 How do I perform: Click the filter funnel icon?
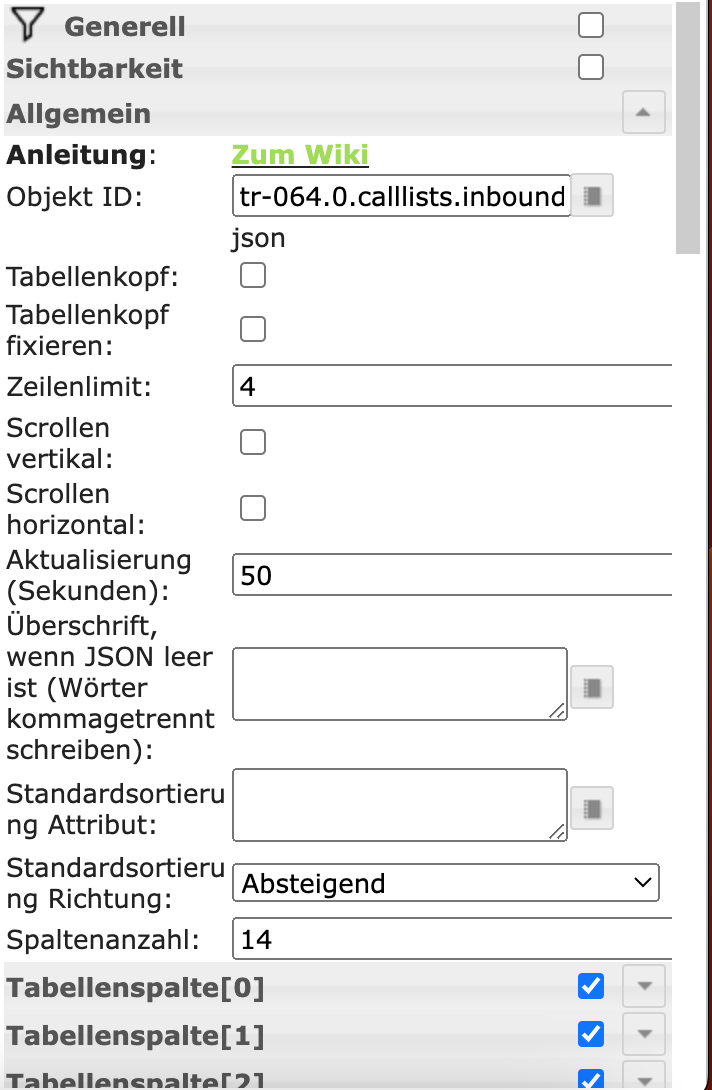pos(27,24)
